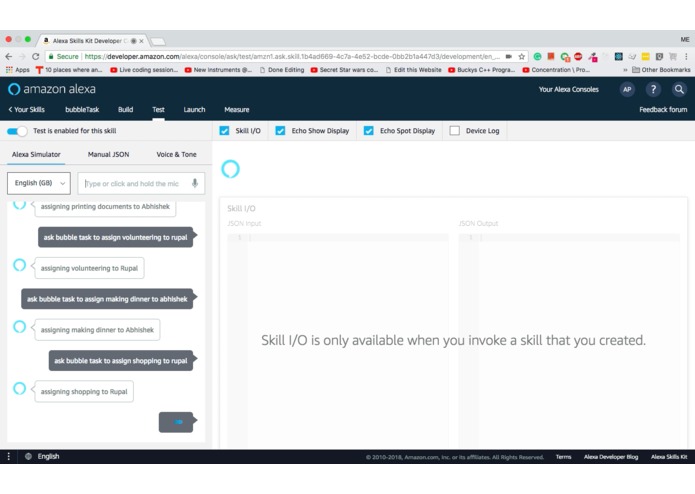The image size is (695, 494).
Task: Open '10 places where an...' bookmark
Action: point(69,70)
